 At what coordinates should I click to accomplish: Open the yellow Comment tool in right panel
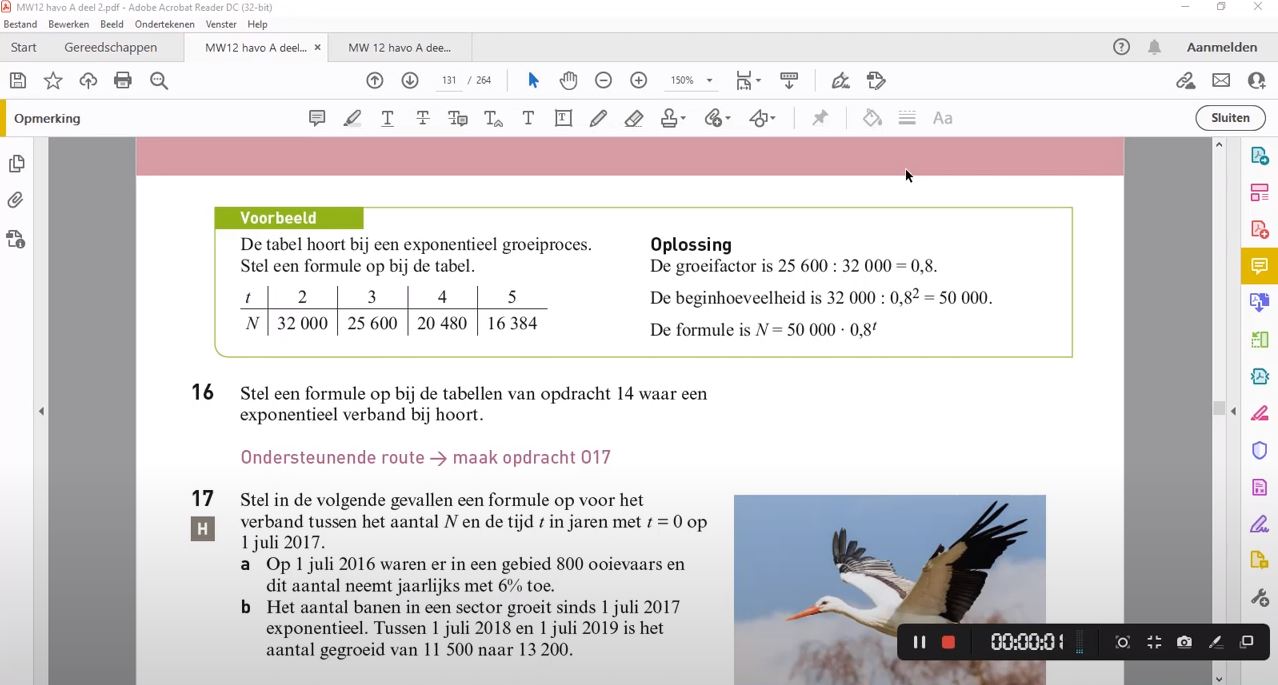tap(1259, 266)
